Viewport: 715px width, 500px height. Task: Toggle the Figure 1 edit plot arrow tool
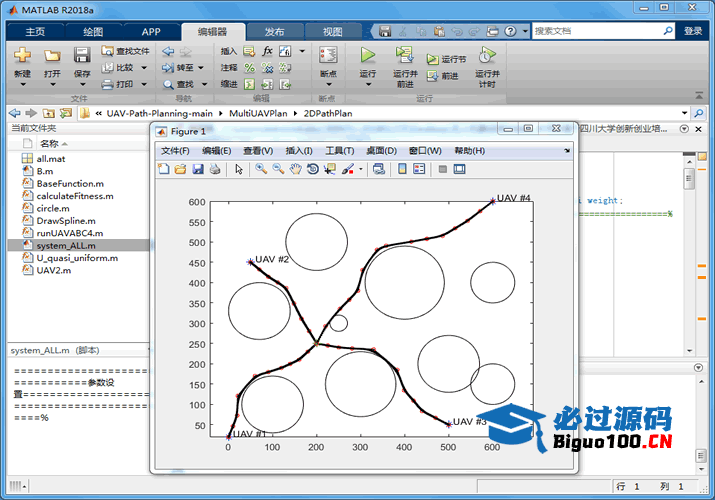pyautogui.click(x=239, y=169)
